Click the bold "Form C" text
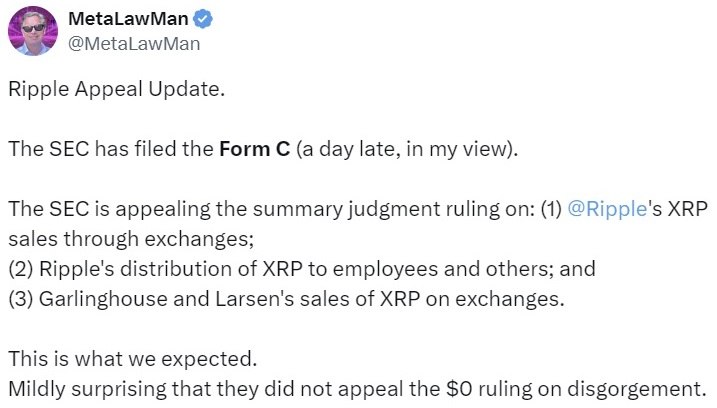 [255, 150]
